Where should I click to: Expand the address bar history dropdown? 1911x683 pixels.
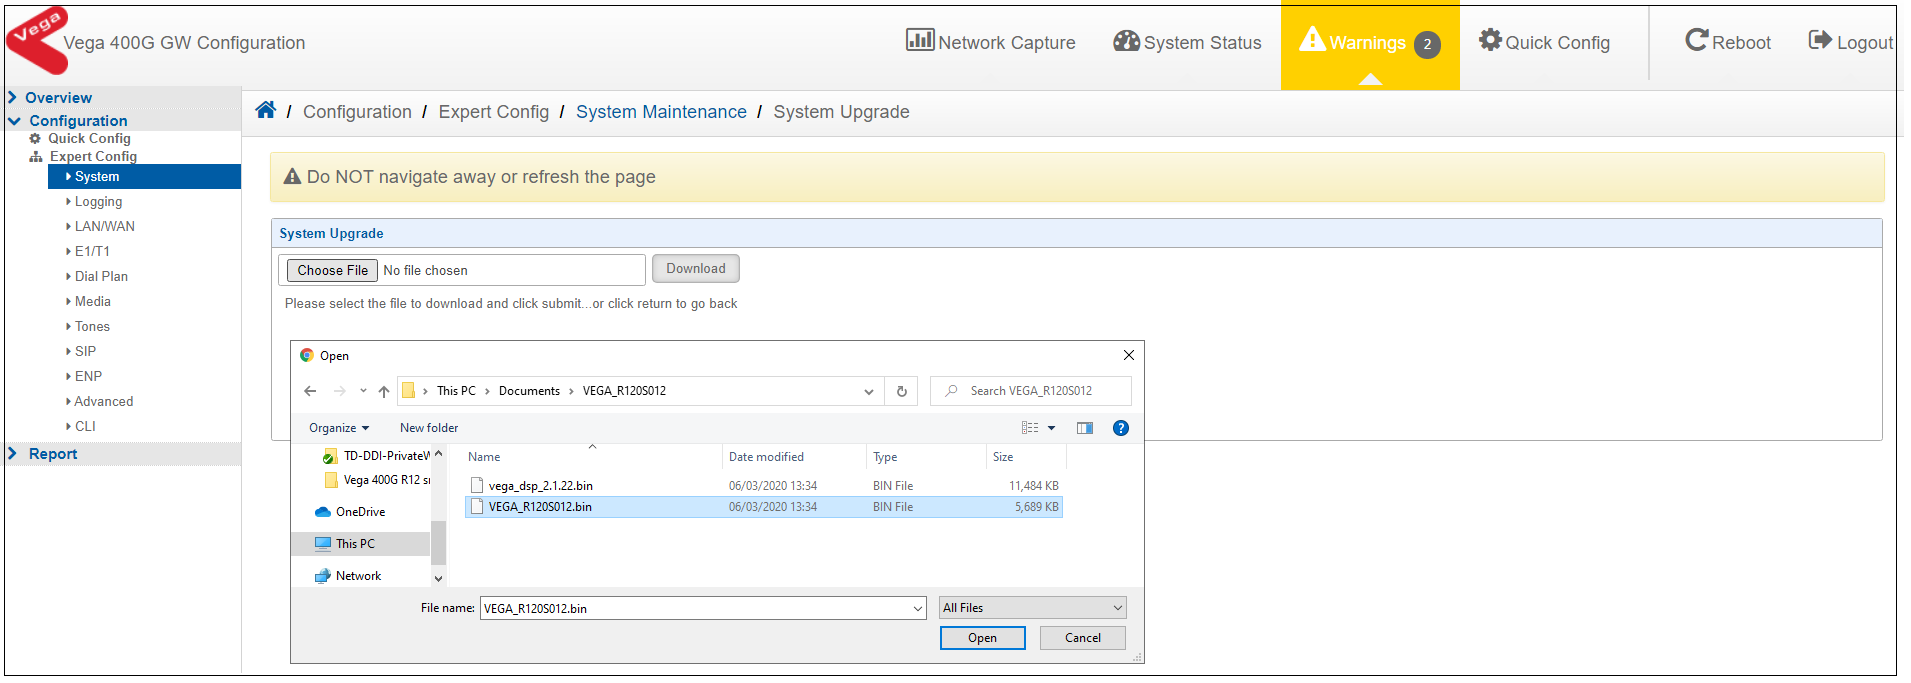point(869,391)
